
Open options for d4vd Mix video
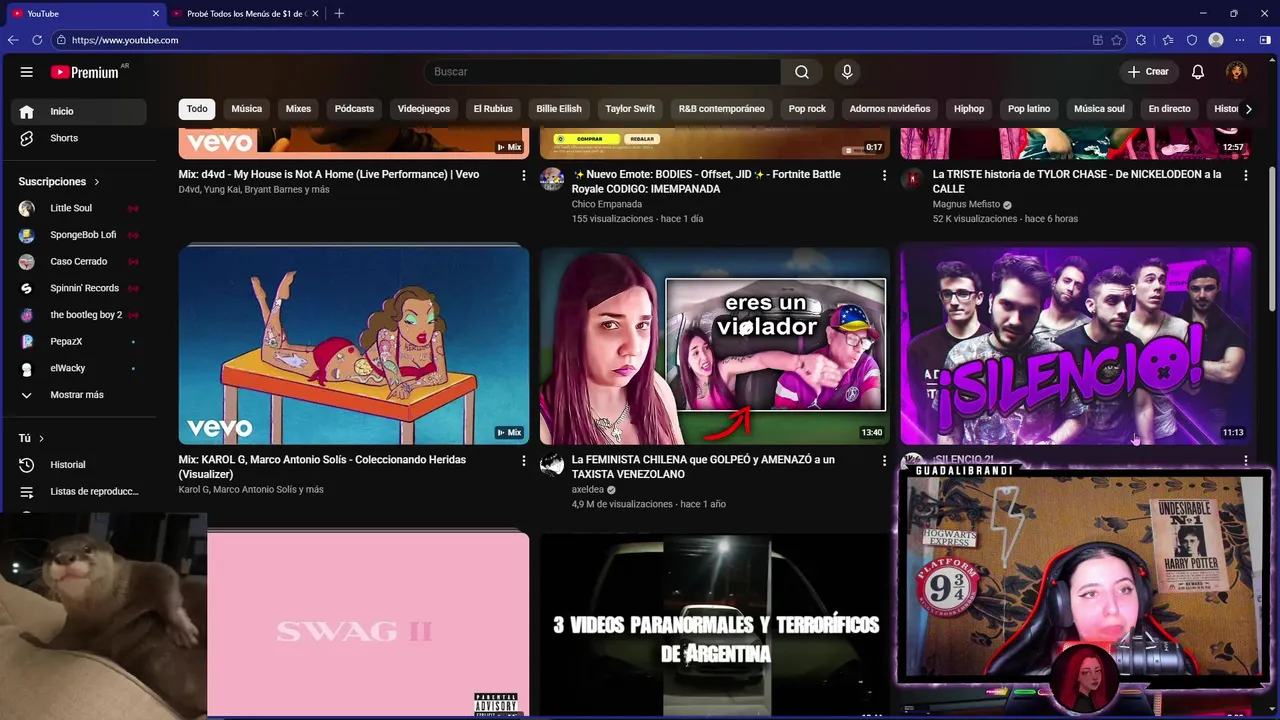point(523,175)
